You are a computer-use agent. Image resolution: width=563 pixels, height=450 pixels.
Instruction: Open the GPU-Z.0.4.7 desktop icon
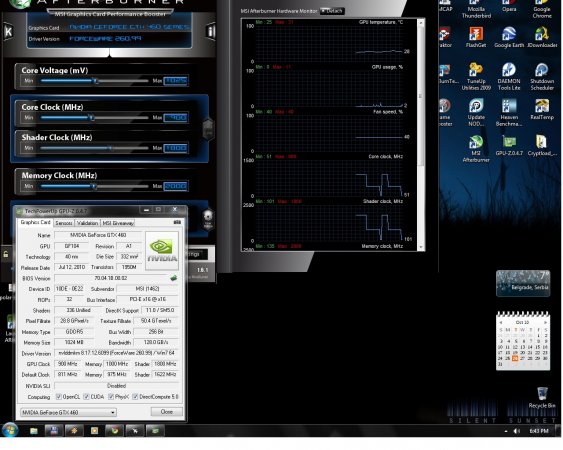pyautogui.click(x=509, y=146)
